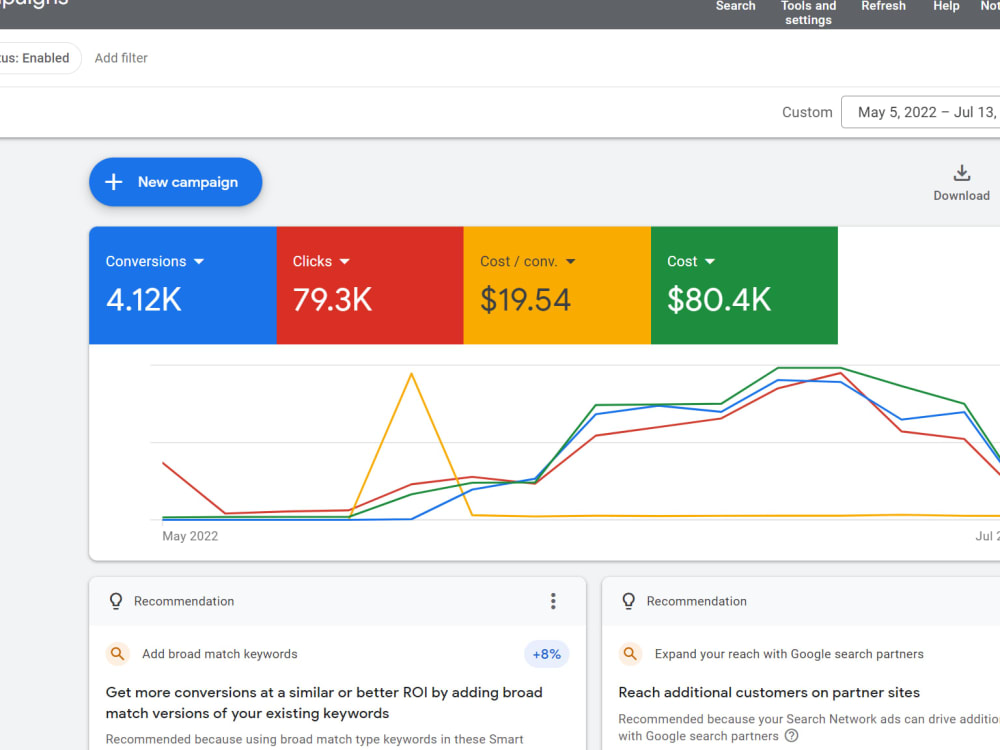Image resolution: width=1000 pixels, height=750 pixels.
Task: Click Search in the top bar
Action: coord(735,6)
